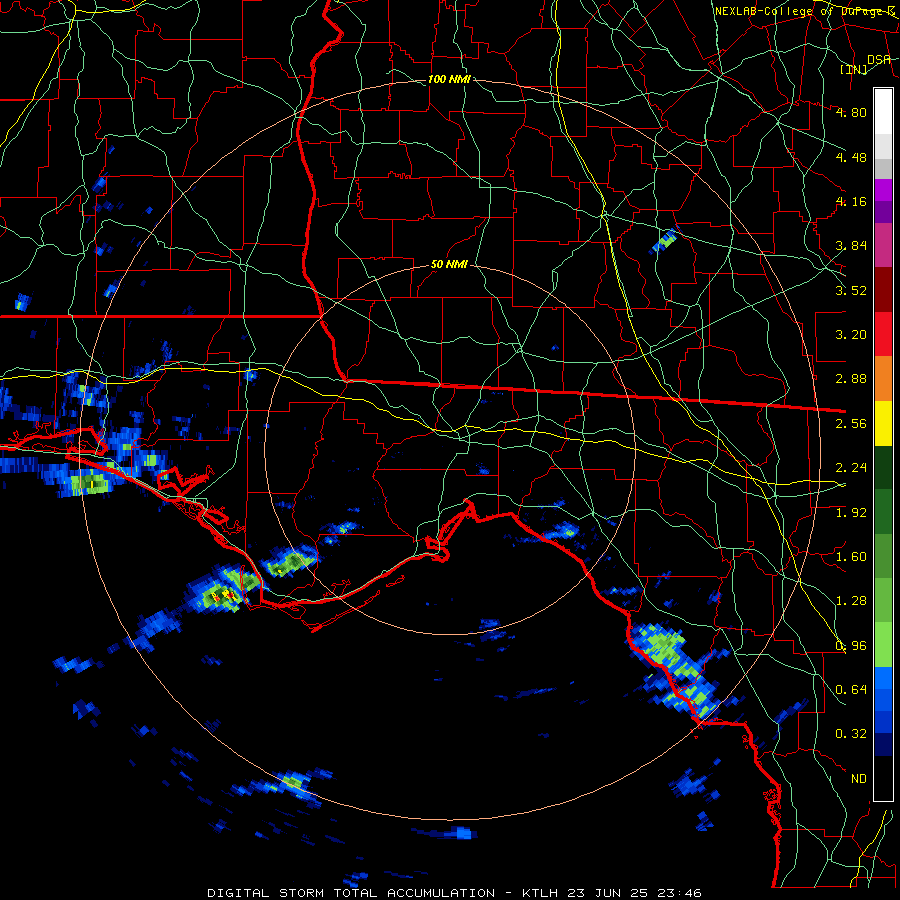Select the NEXLAB-College of DuPage credit text
900x900 pixels.
[x=806, y=11]
